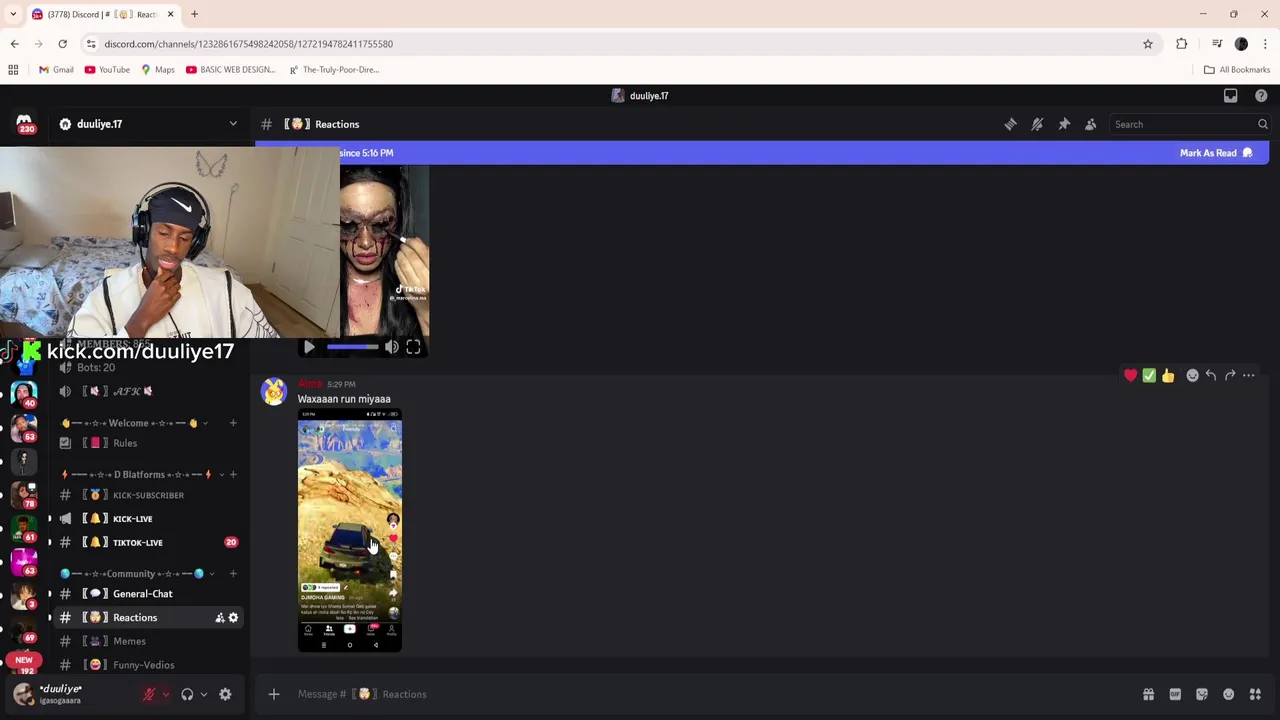Screen dimensions: 1280x720
Task: Open the KICK-SUBSCRIBER channel
Action: [x=148, y=495]
